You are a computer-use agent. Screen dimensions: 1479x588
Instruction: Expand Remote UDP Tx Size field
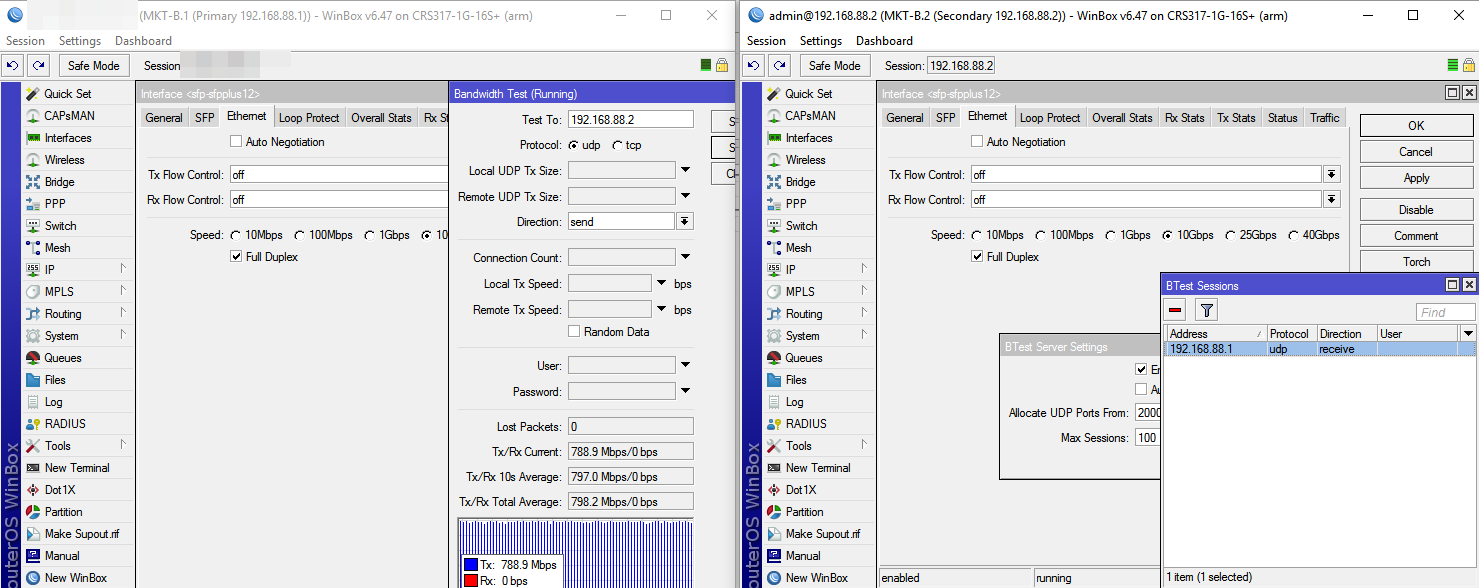tap(686, 196)
